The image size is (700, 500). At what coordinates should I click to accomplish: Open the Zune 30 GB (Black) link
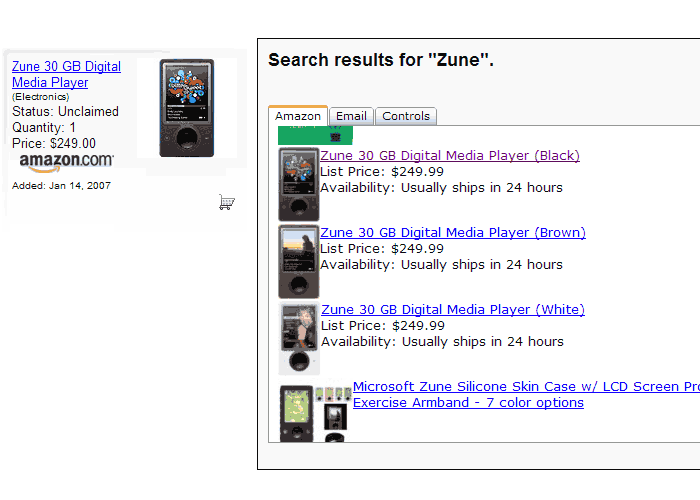[450, 155]
